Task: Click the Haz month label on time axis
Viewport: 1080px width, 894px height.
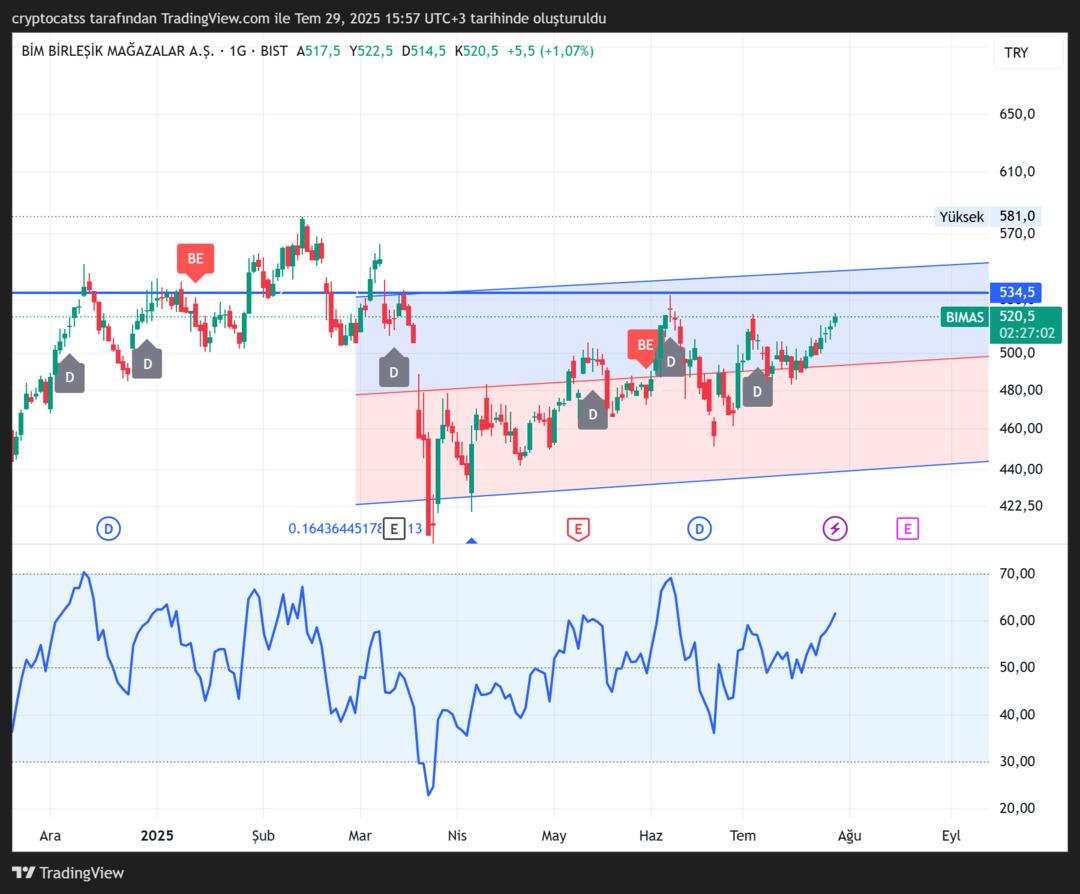Action: coord(651,835)
